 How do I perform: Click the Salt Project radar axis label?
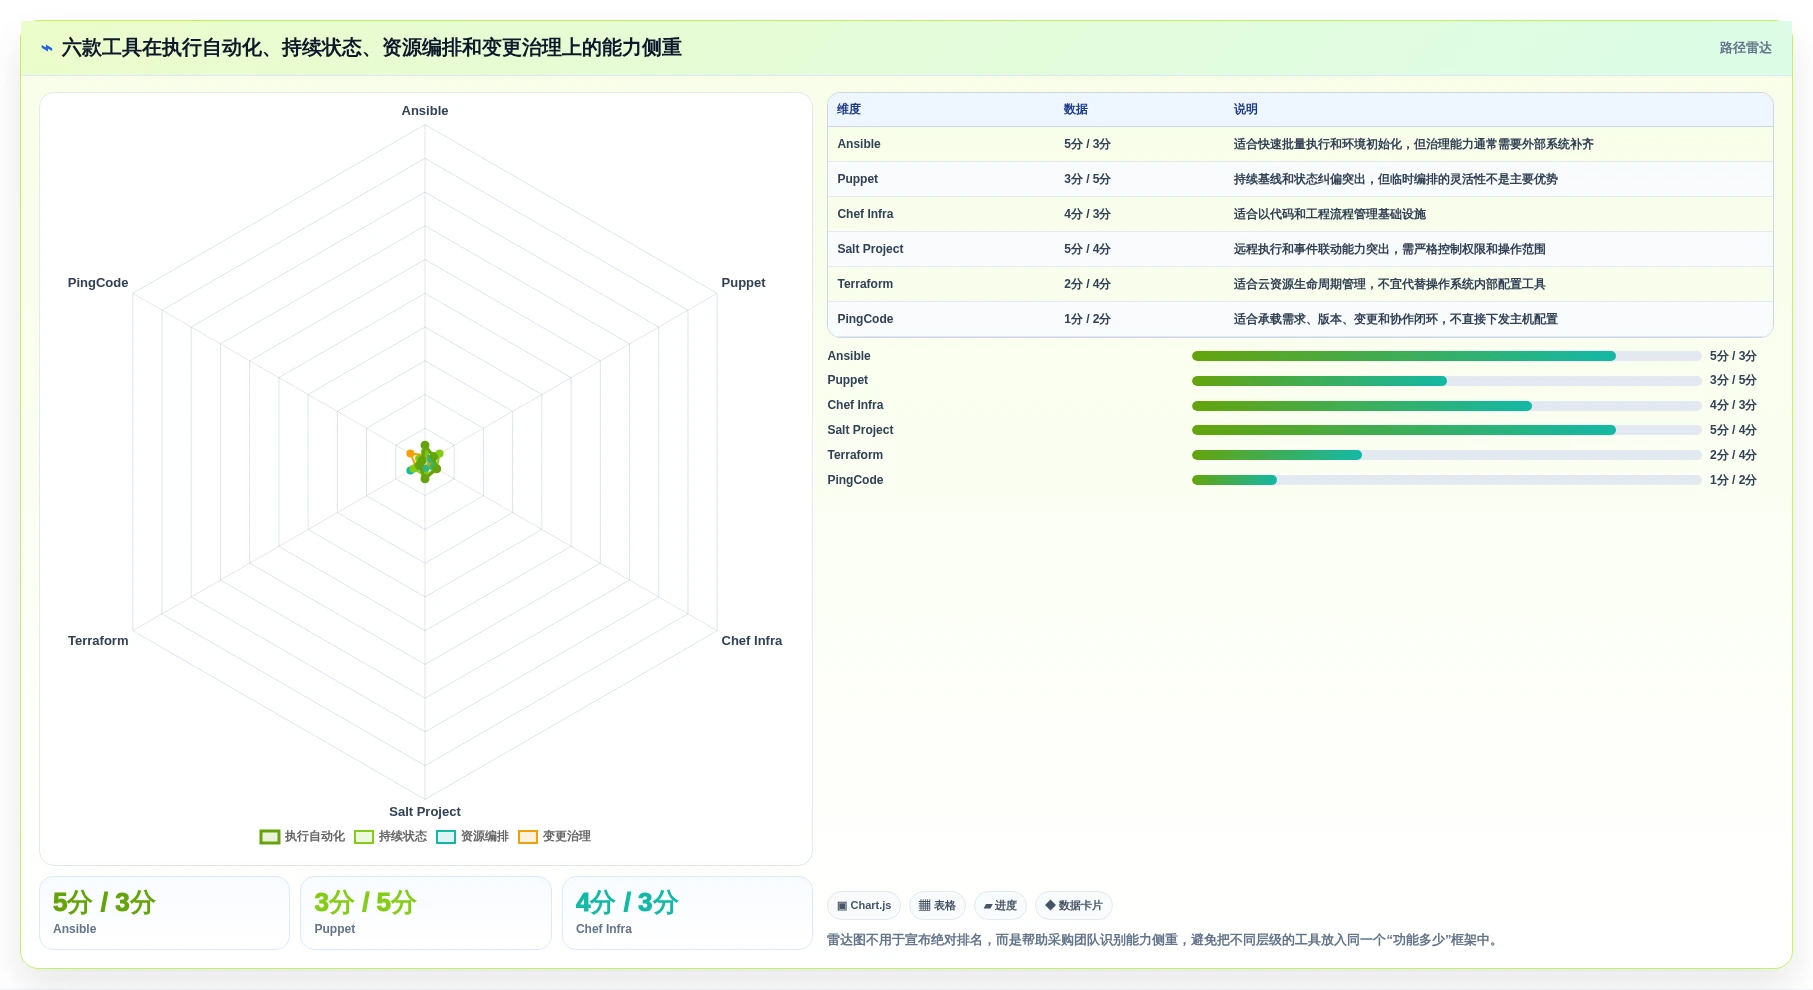[425, 812]
